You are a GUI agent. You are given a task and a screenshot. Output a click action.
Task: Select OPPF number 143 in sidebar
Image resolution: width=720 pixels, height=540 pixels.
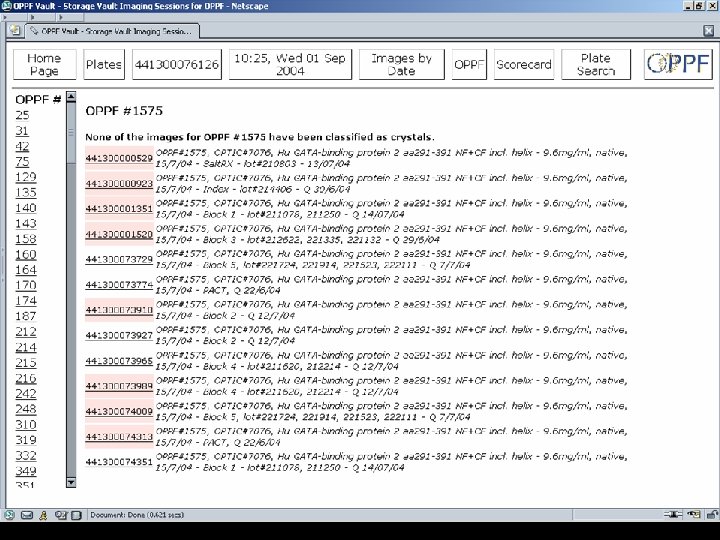[26, 224]
